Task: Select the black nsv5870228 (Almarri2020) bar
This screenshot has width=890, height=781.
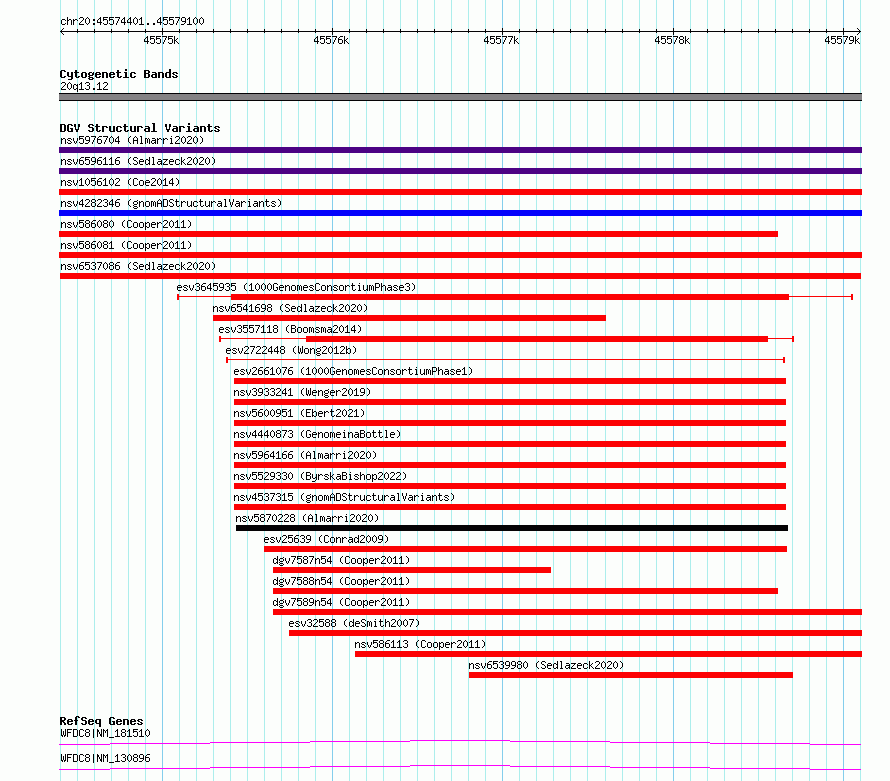Action: 512,528
